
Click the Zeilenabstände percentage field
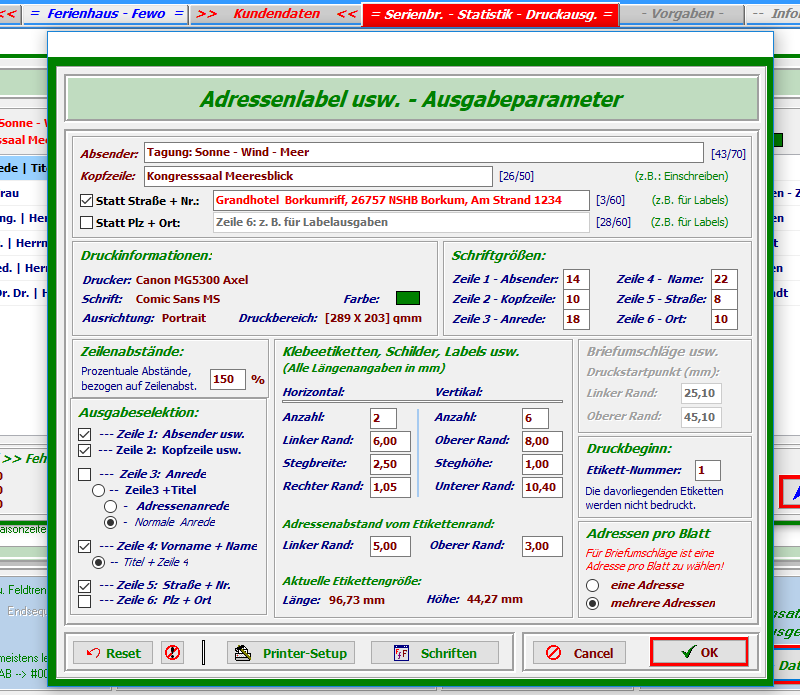[x=227, y=380]
